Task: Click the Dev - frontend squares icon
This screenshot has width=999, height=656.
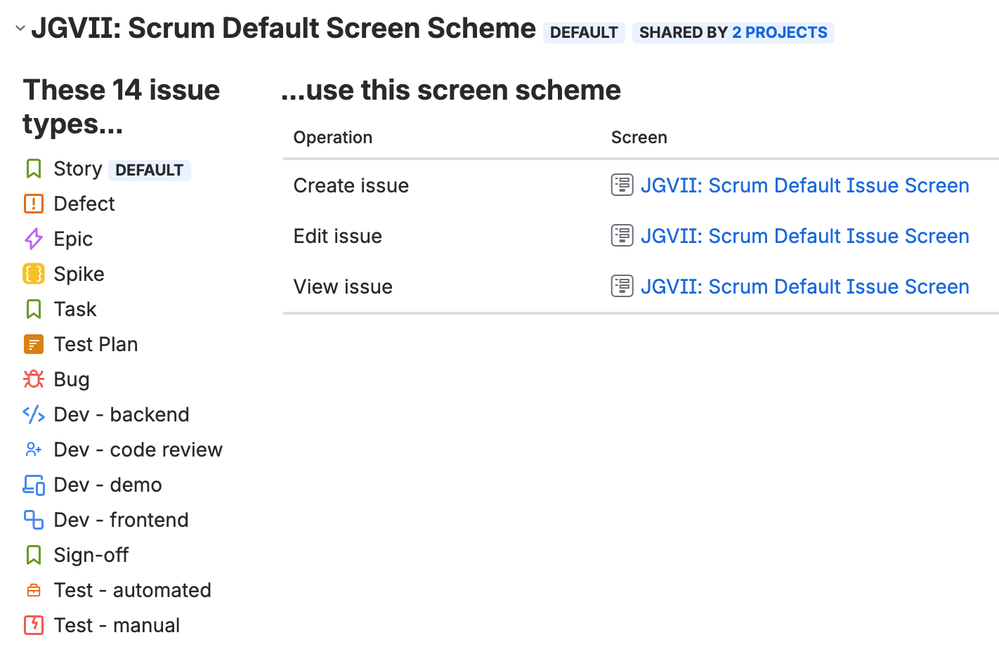Action: click(x=34, y=520)
